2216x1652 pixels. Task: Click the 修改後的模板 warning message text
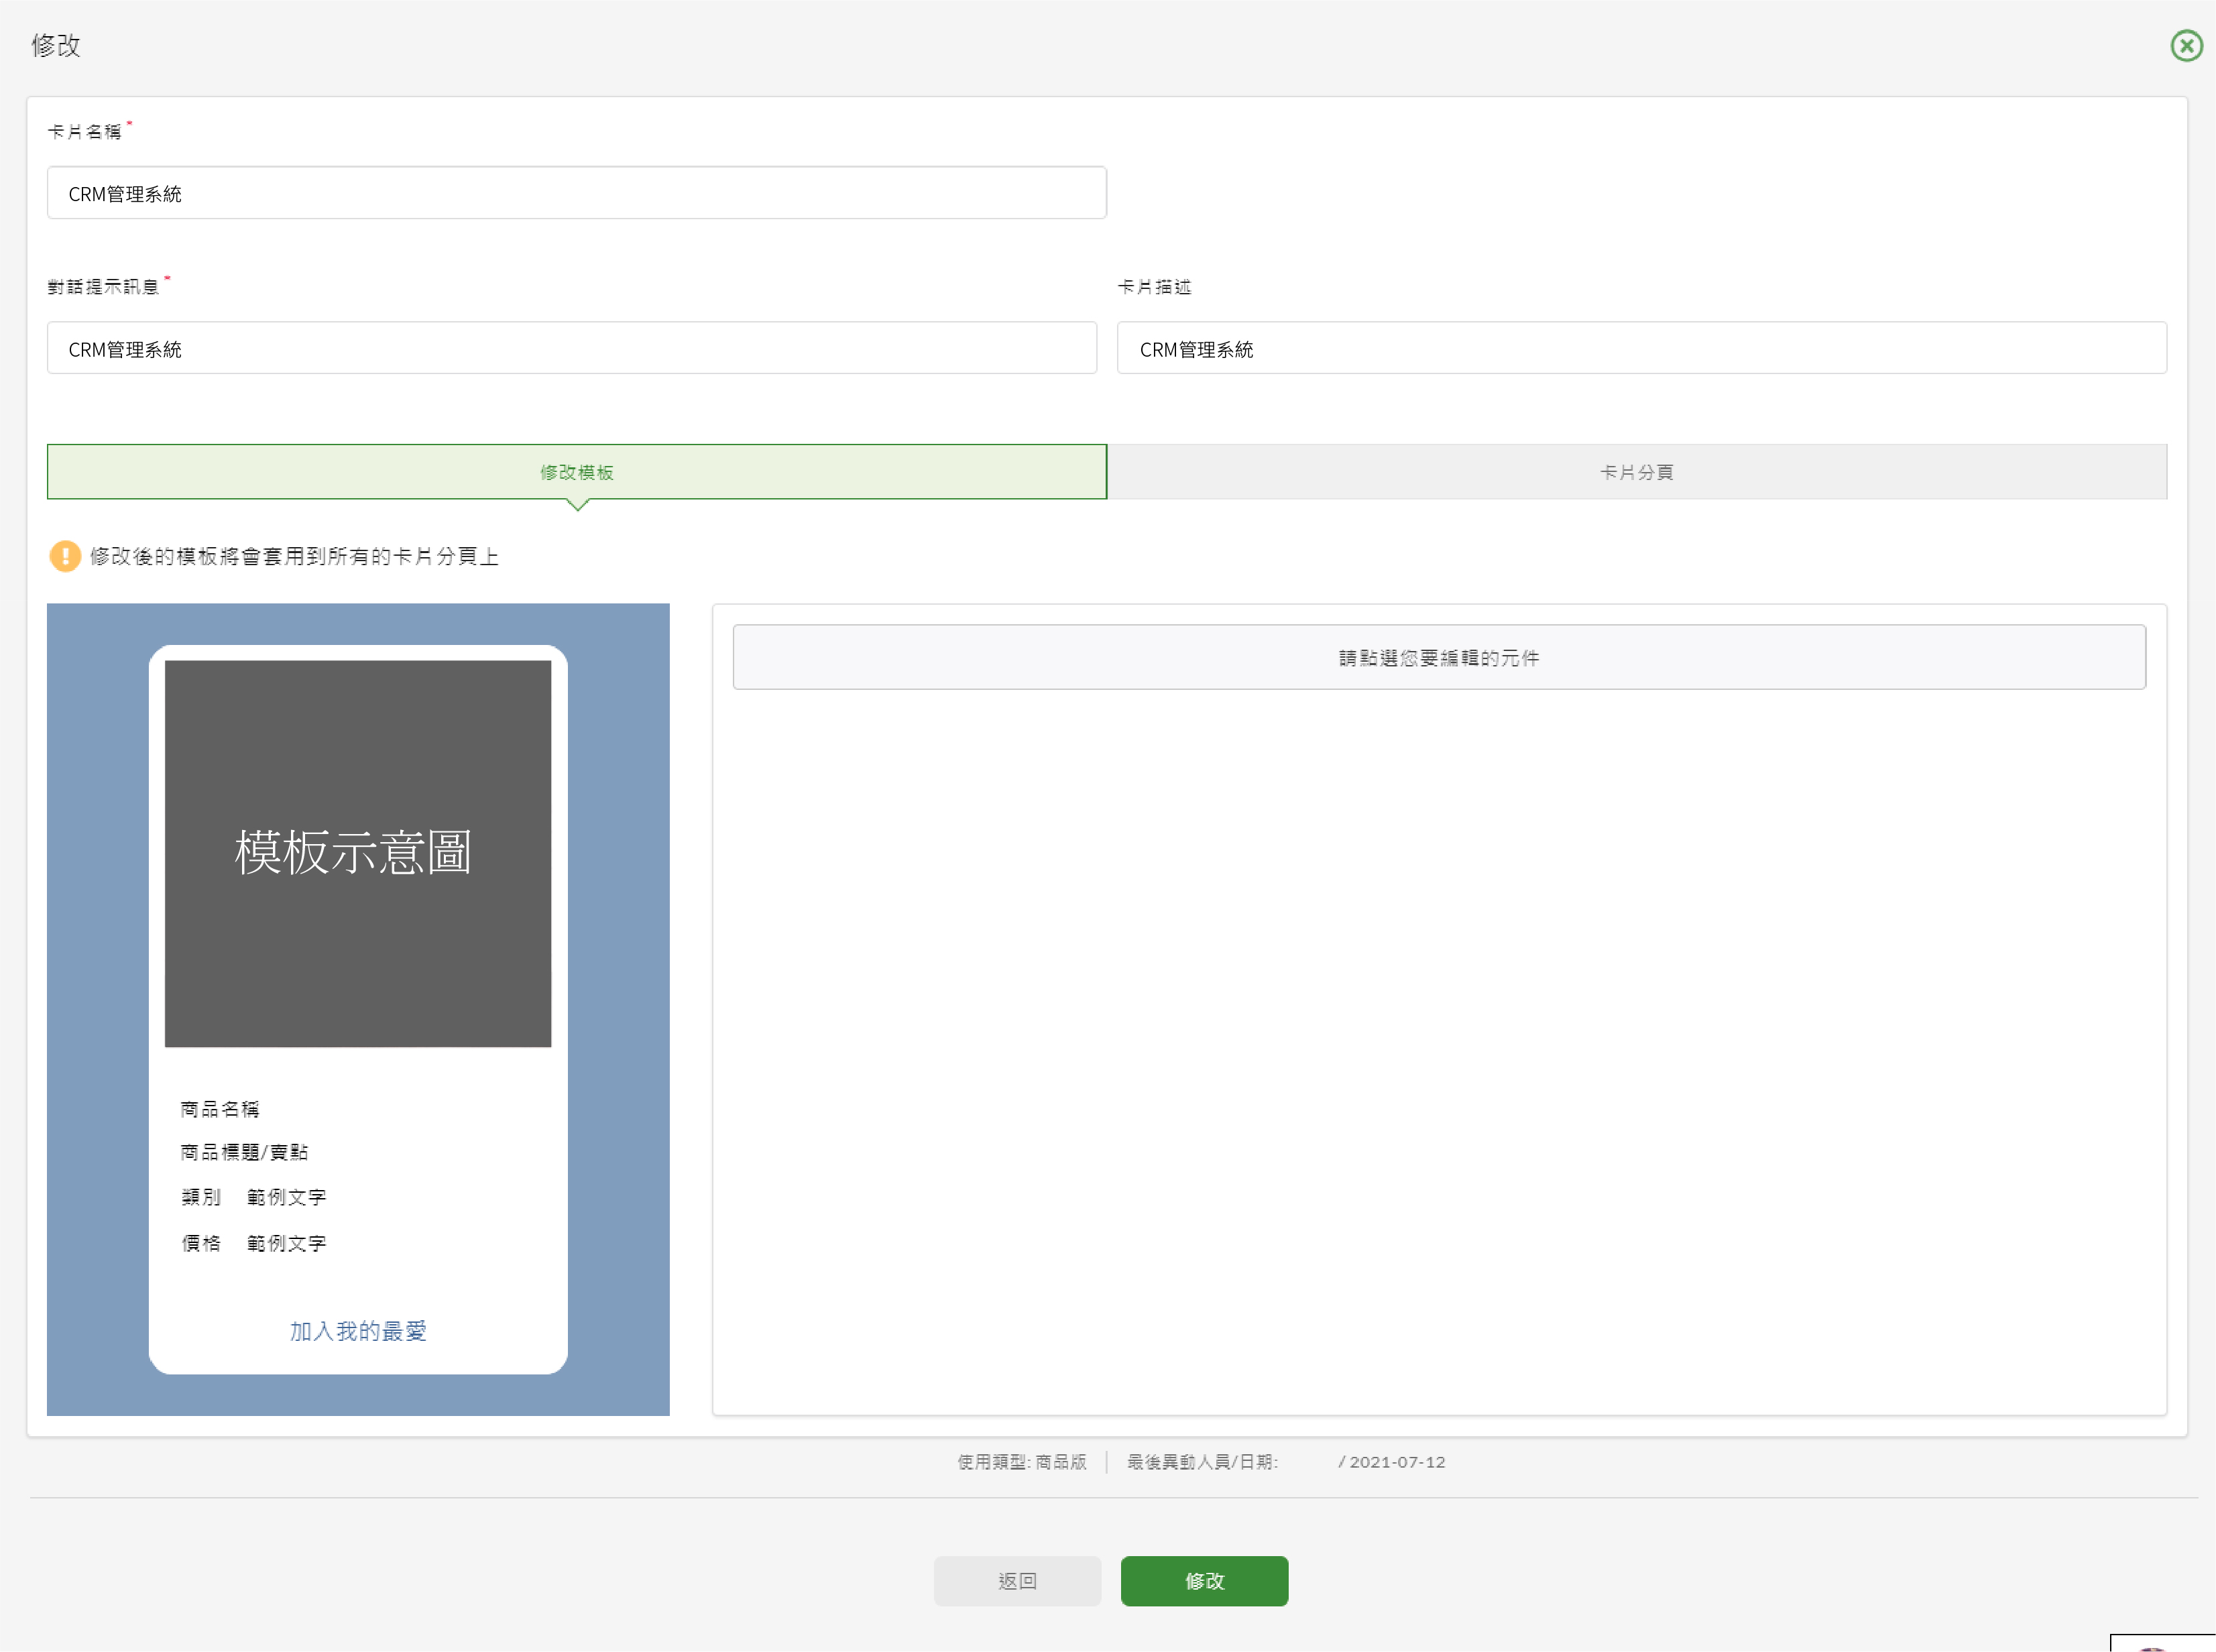click(x=294, y=556)
